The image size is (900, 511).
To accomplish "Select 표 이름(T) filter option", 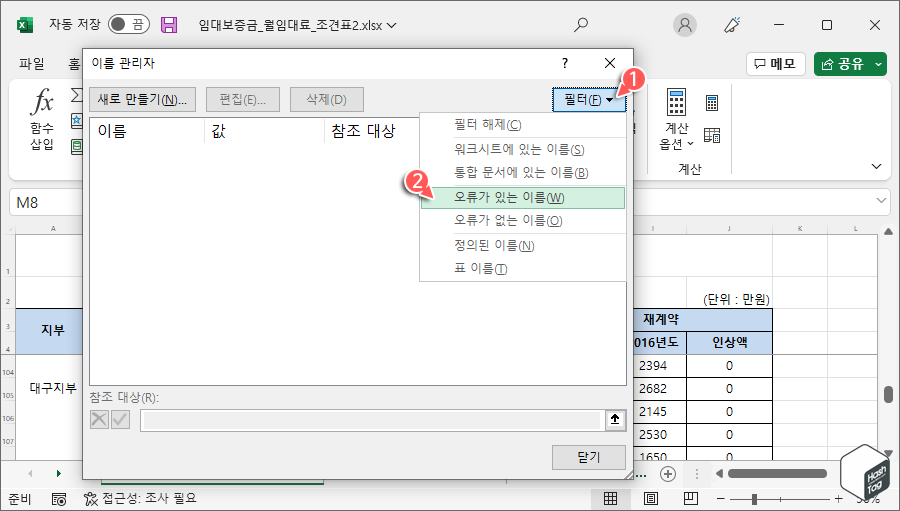I will [523, 269].
